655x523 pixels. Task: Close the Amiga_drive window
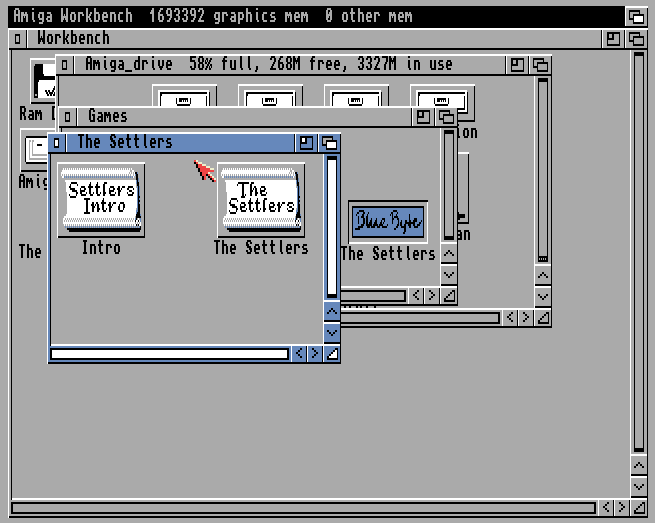click(x=64, y=65)
